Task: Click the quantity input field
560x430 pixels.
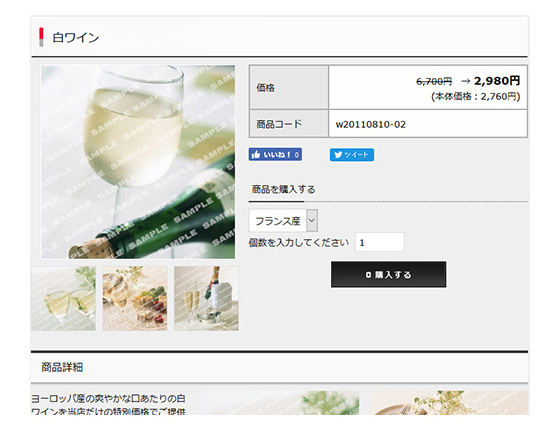Action: pos(380,242)
